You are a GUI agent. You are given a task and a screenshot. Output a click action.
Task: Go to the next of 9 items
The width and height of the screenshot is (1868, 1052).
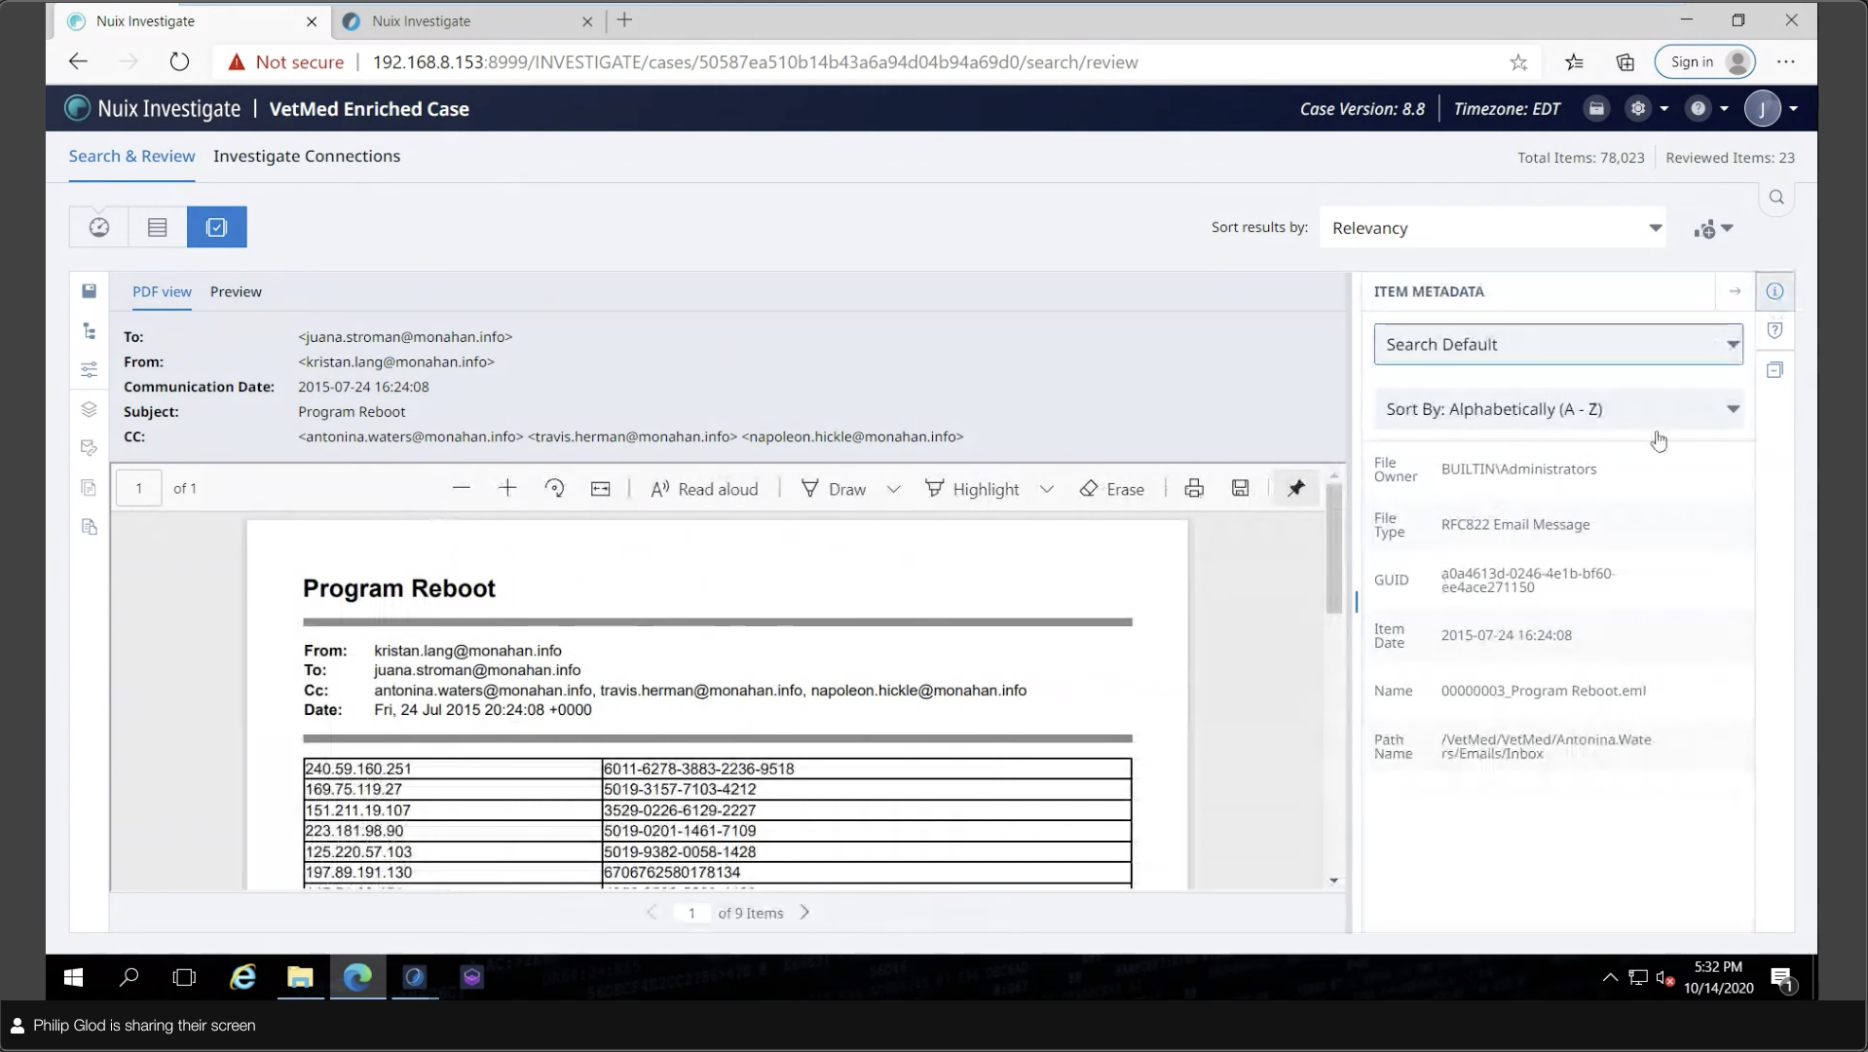(805, 912)
